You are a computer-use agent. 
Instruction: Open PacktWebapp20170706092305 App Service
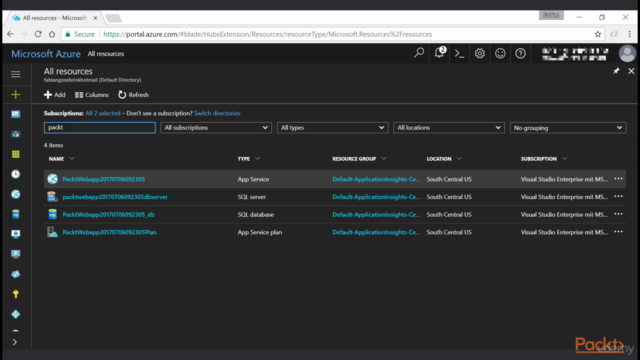click(104, 179)
